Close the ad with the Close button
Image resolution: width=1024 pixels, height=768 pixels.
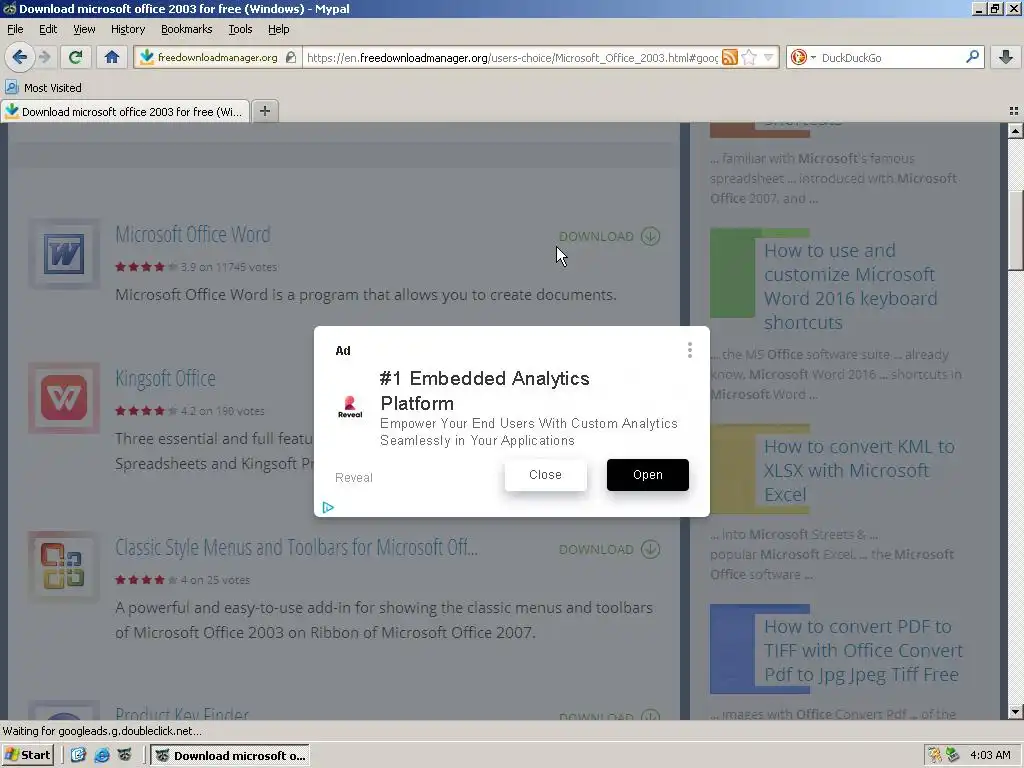545,475
